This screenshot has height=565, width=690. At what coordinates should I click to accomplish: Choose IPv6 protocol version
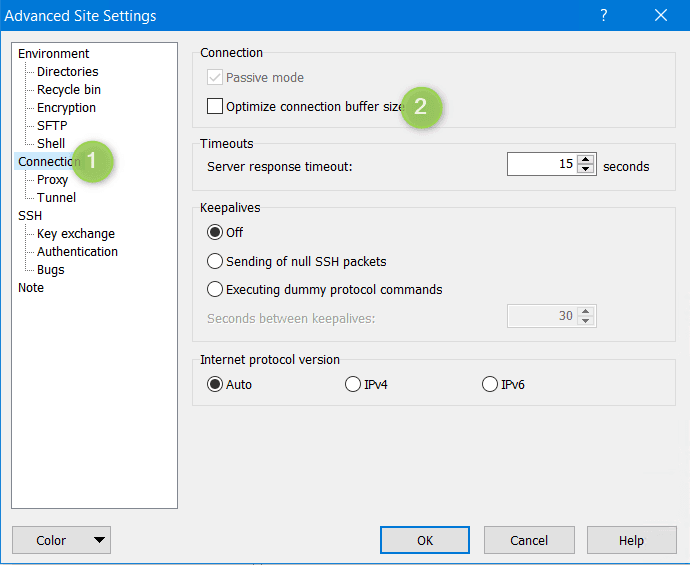tap(490, 384)
